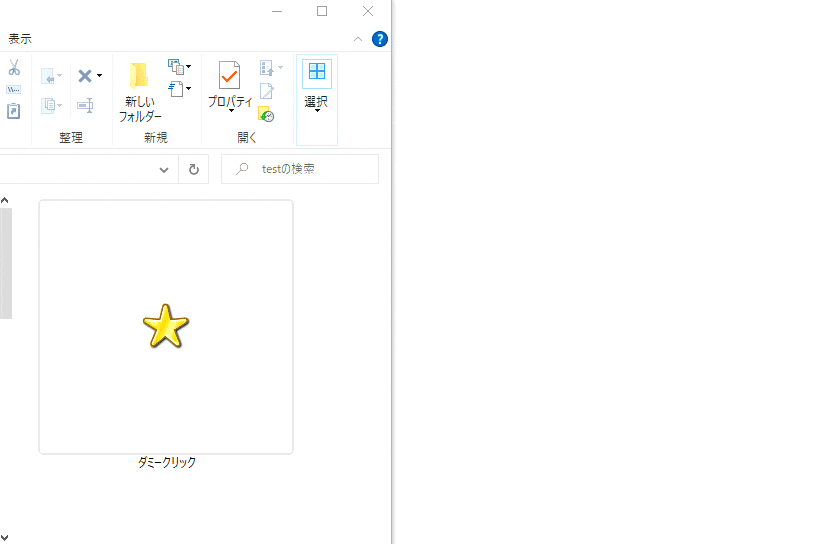Click the Paste shortcut clipboard icon
This screenshot has width=816, height=544.
point(14,111)
